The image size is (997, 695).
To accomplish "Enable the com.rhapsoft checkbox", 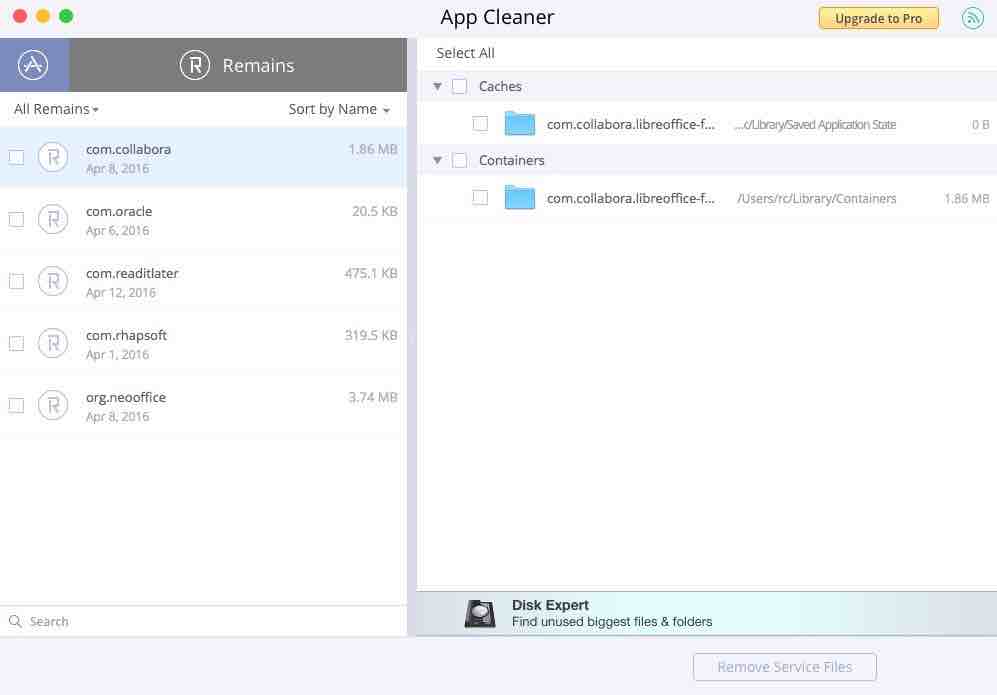I will click(17, 343).
